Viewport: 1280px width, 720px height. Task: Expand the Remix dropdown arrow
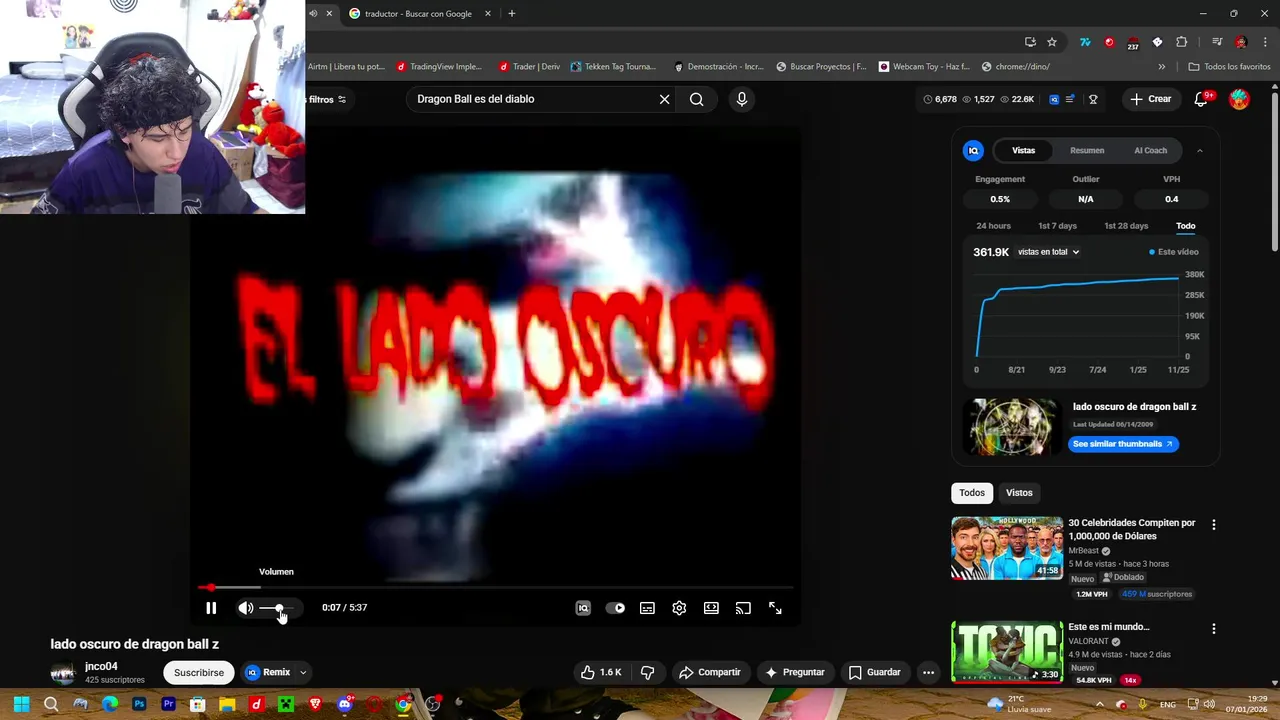(303, 672)
